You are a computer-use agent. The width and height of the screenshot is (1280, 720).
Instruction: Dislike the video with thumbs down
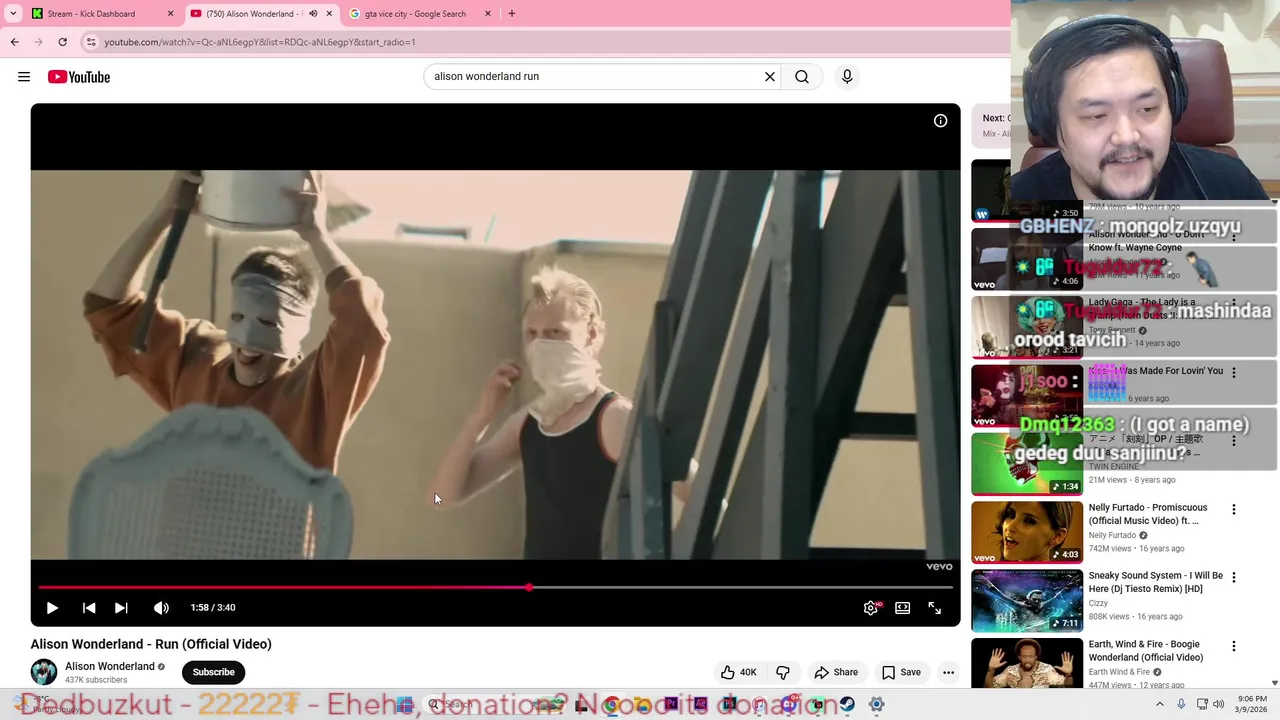783,673
